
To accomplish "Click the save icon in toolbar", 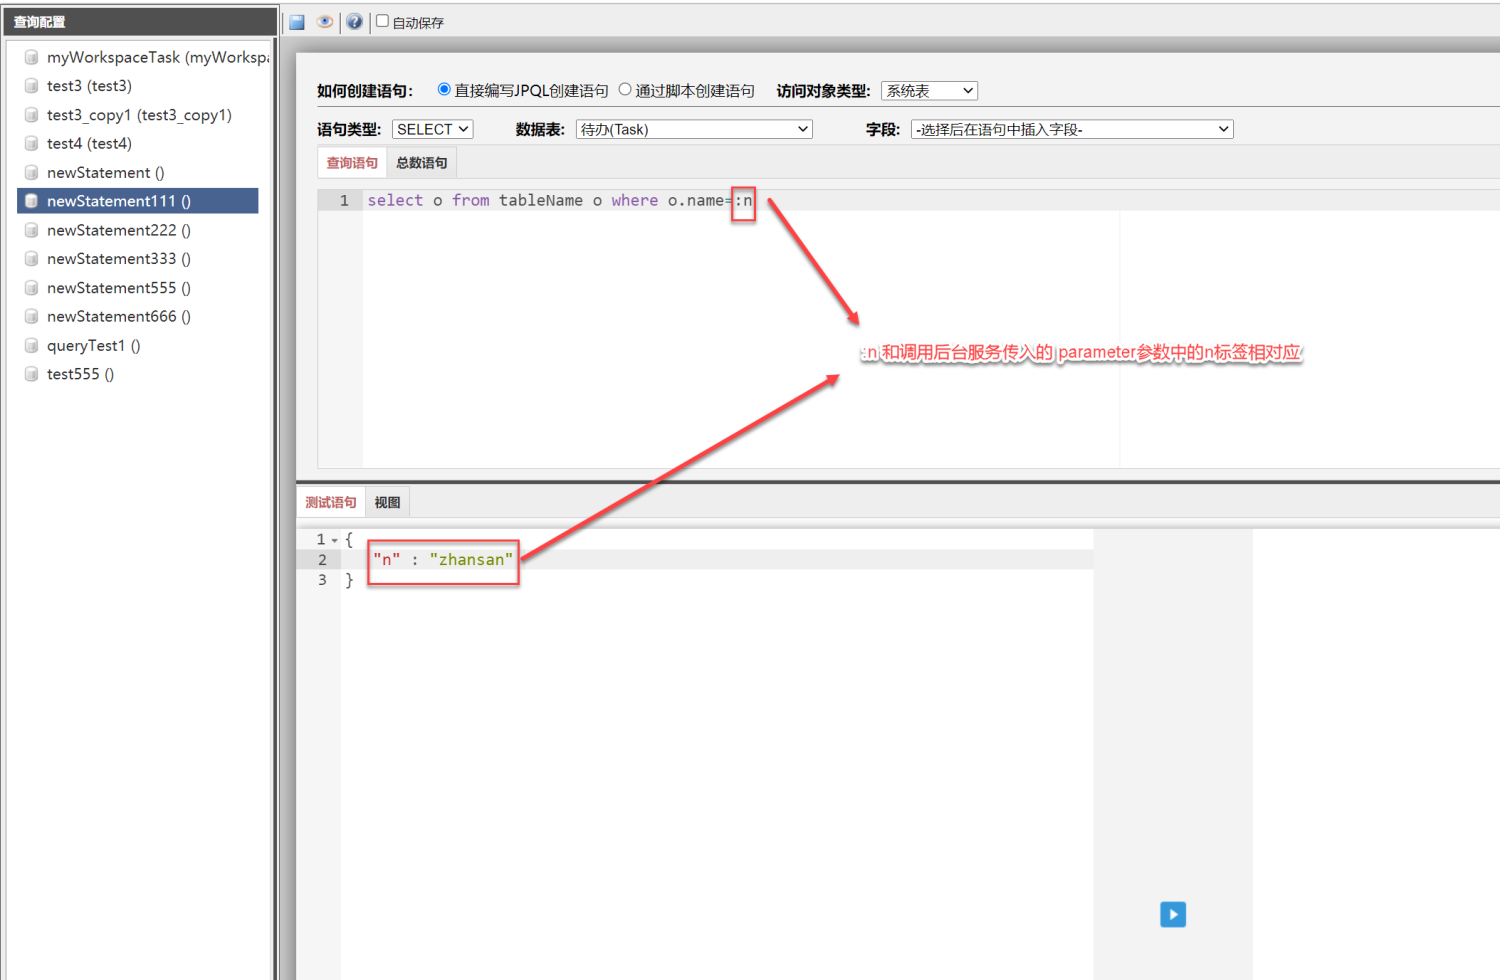I will point(297,22).
